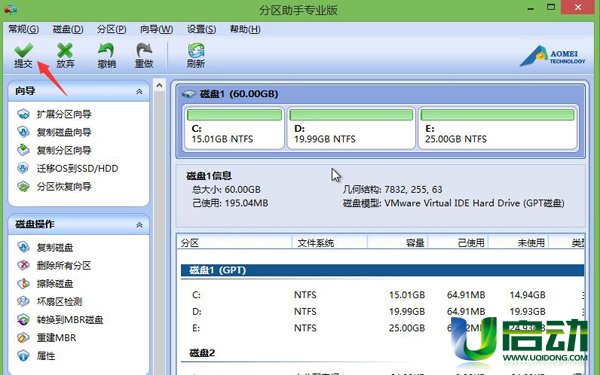Click the 撤销 (Undo) arrow icon
600x375 pixels.
[x=106, y=51]
